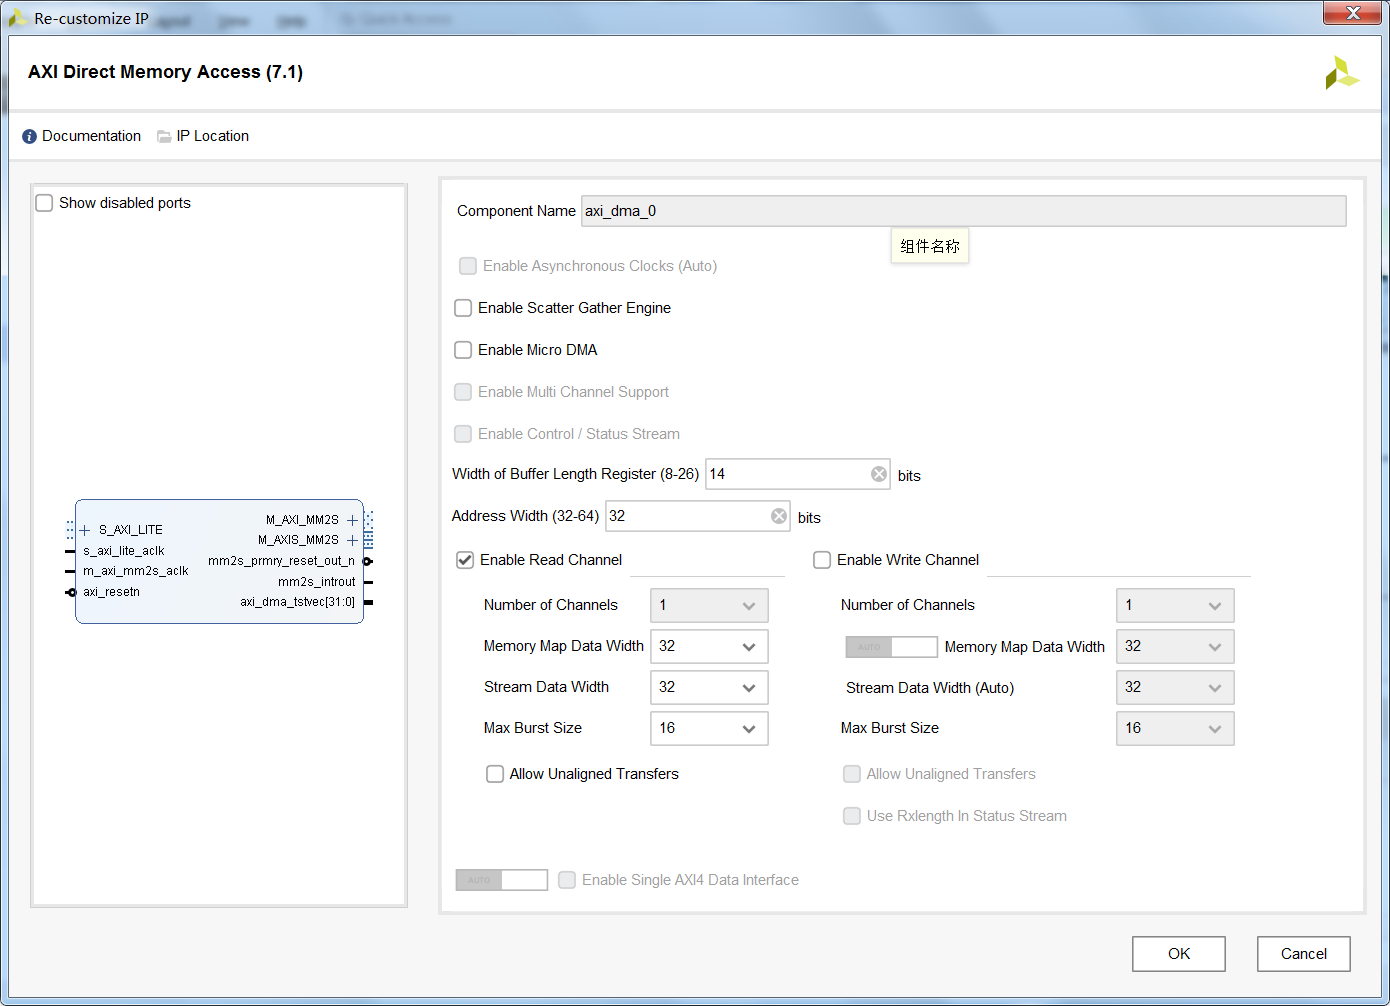Viewport: 1390px width, 1006px height.
Task: Toggle the AUTO slider for Memory Map Data Width
Action: pos(891,647)
